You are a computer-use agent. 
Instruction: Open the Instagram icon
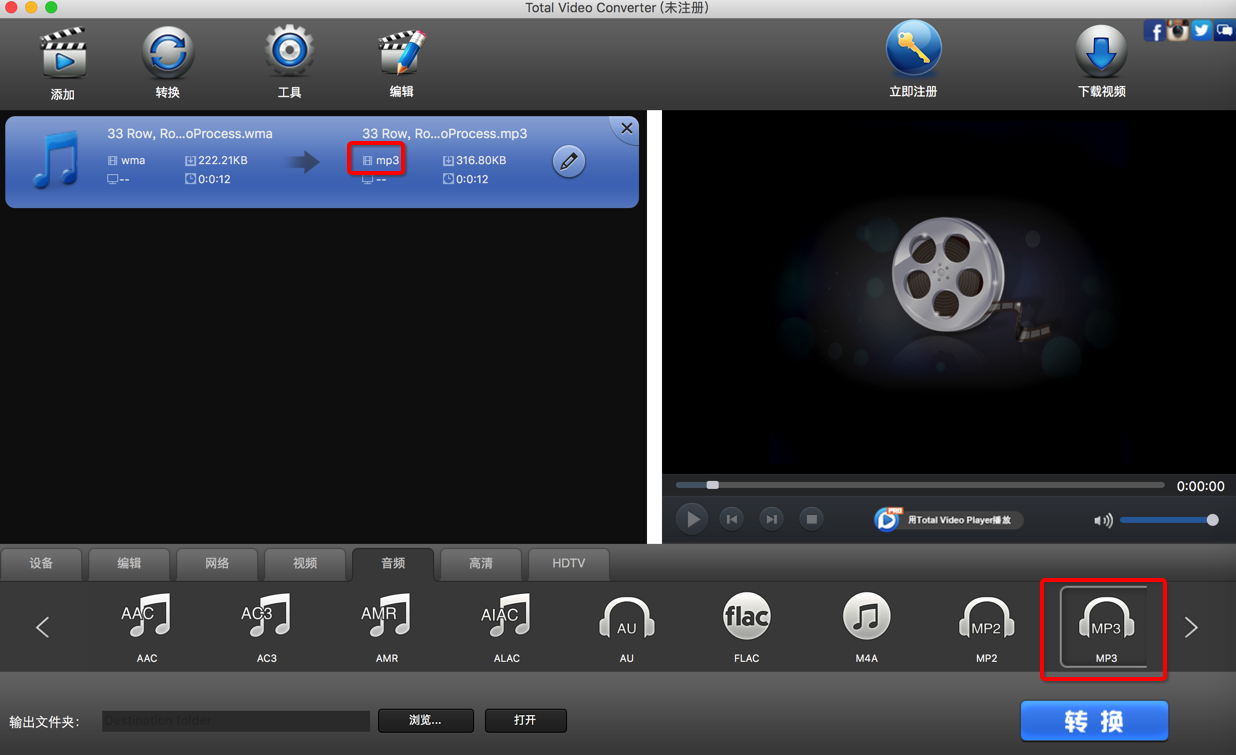tap(1178, 31)
